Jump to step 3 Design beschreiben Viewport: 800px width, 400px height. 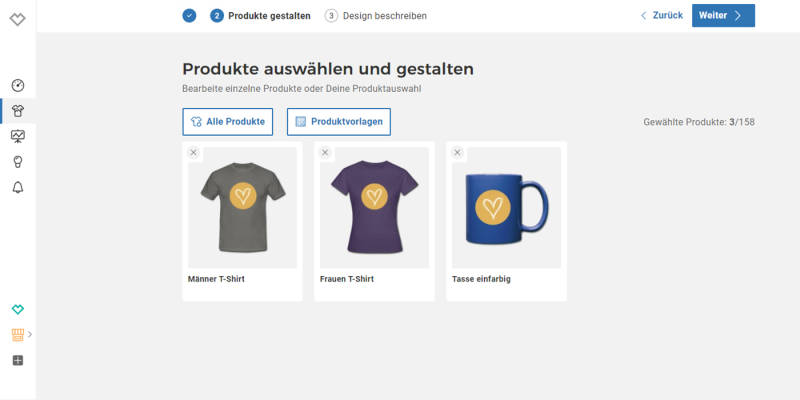point(376,16)
